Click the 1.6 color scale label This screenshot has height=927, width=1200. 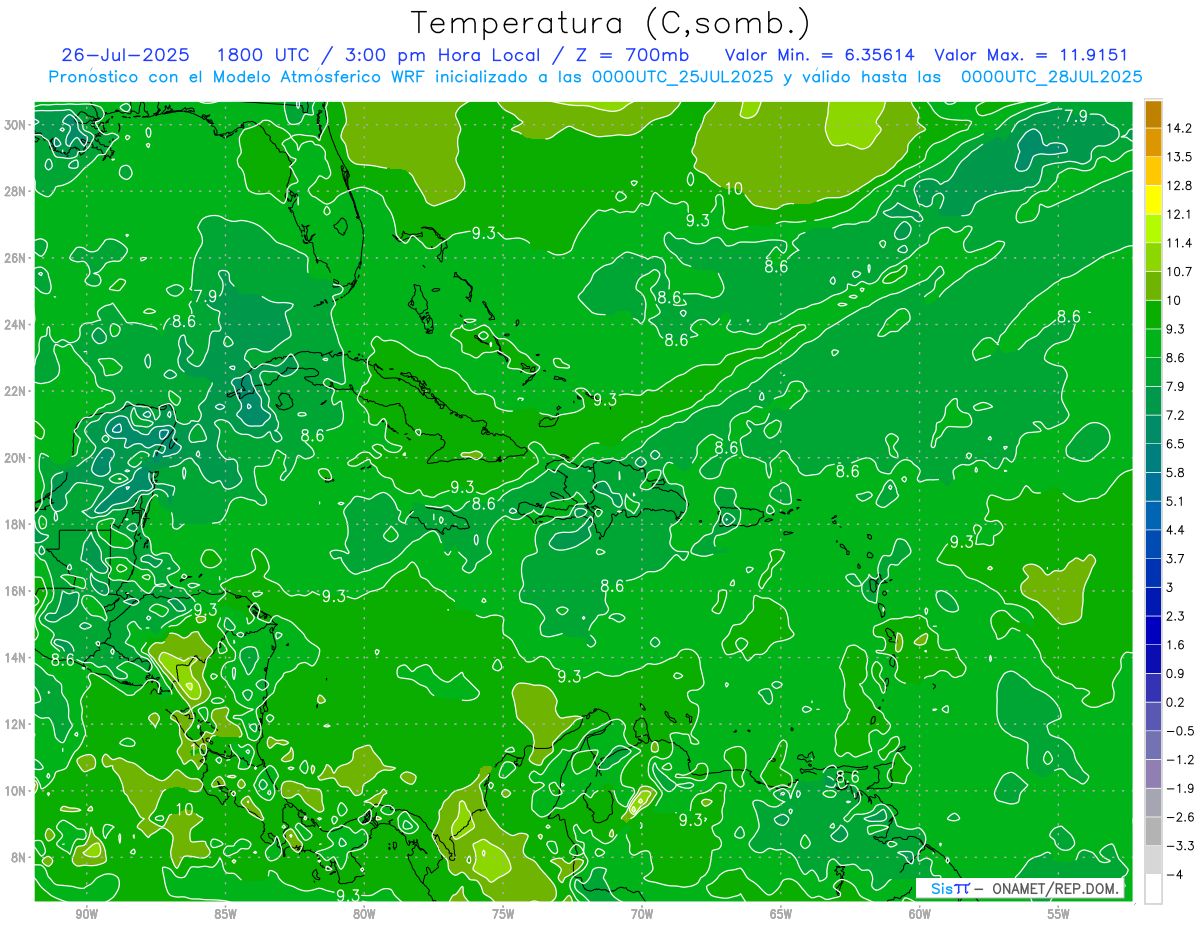[x=1176, y=645]
